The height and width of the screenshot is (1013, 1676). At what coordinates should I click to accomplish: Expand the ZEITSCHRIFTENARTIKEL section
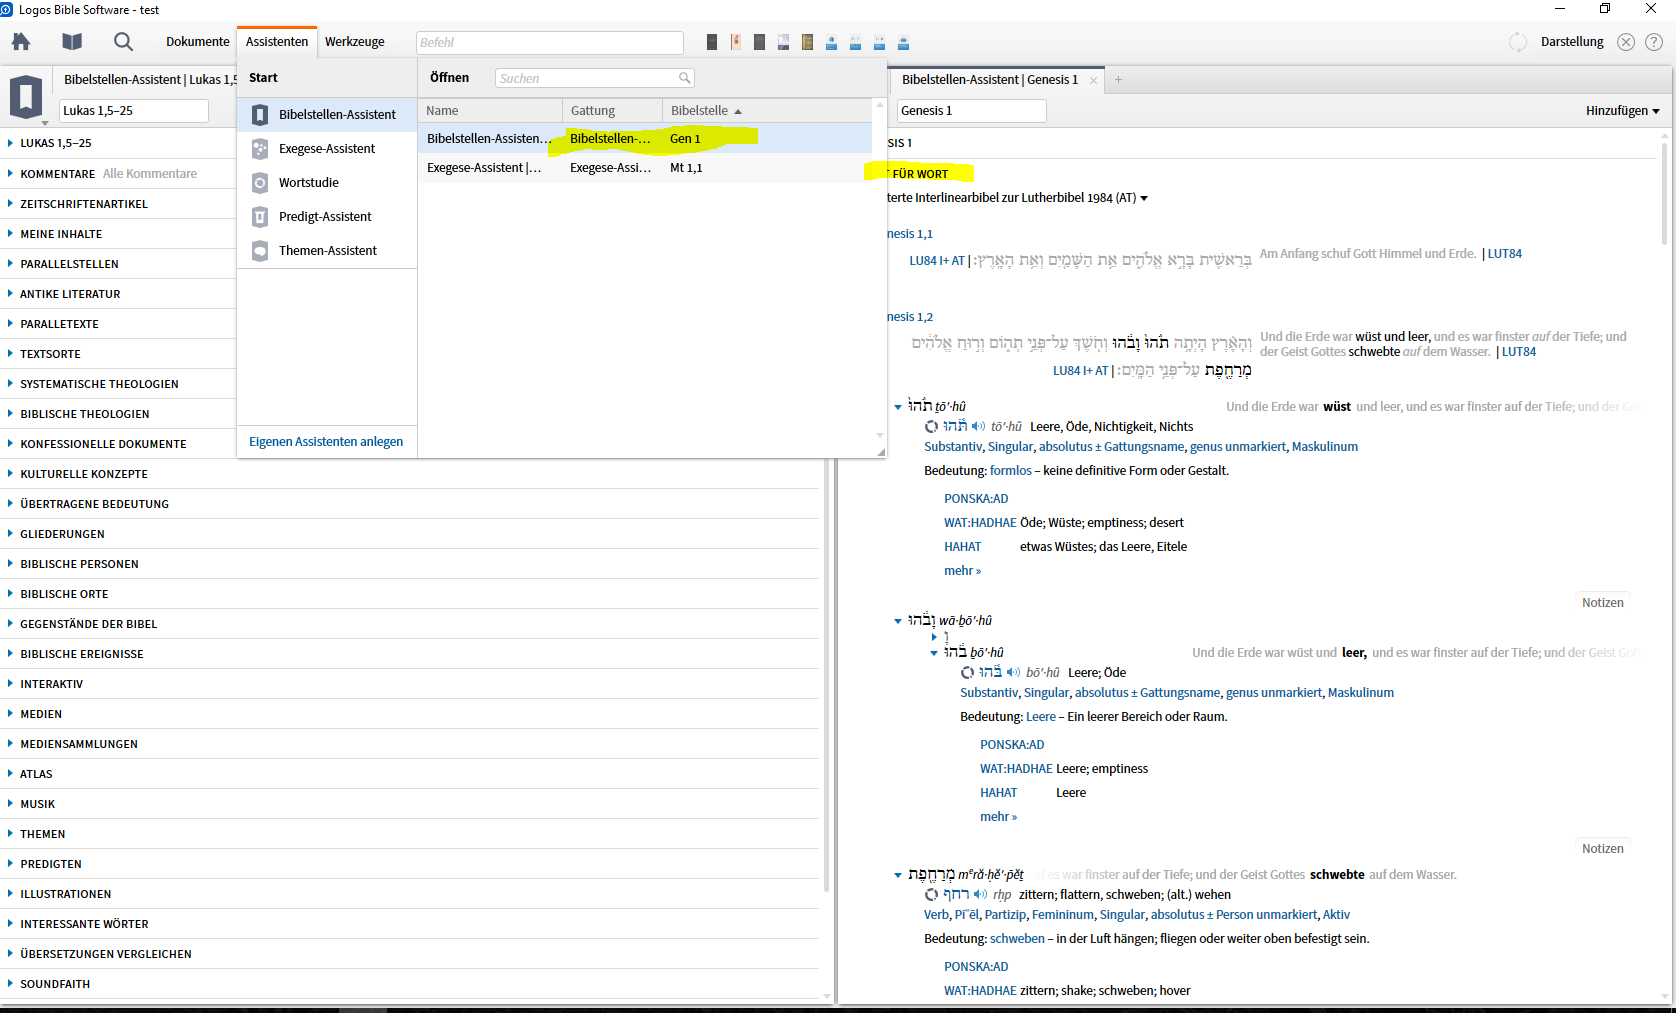click(10, 203)
